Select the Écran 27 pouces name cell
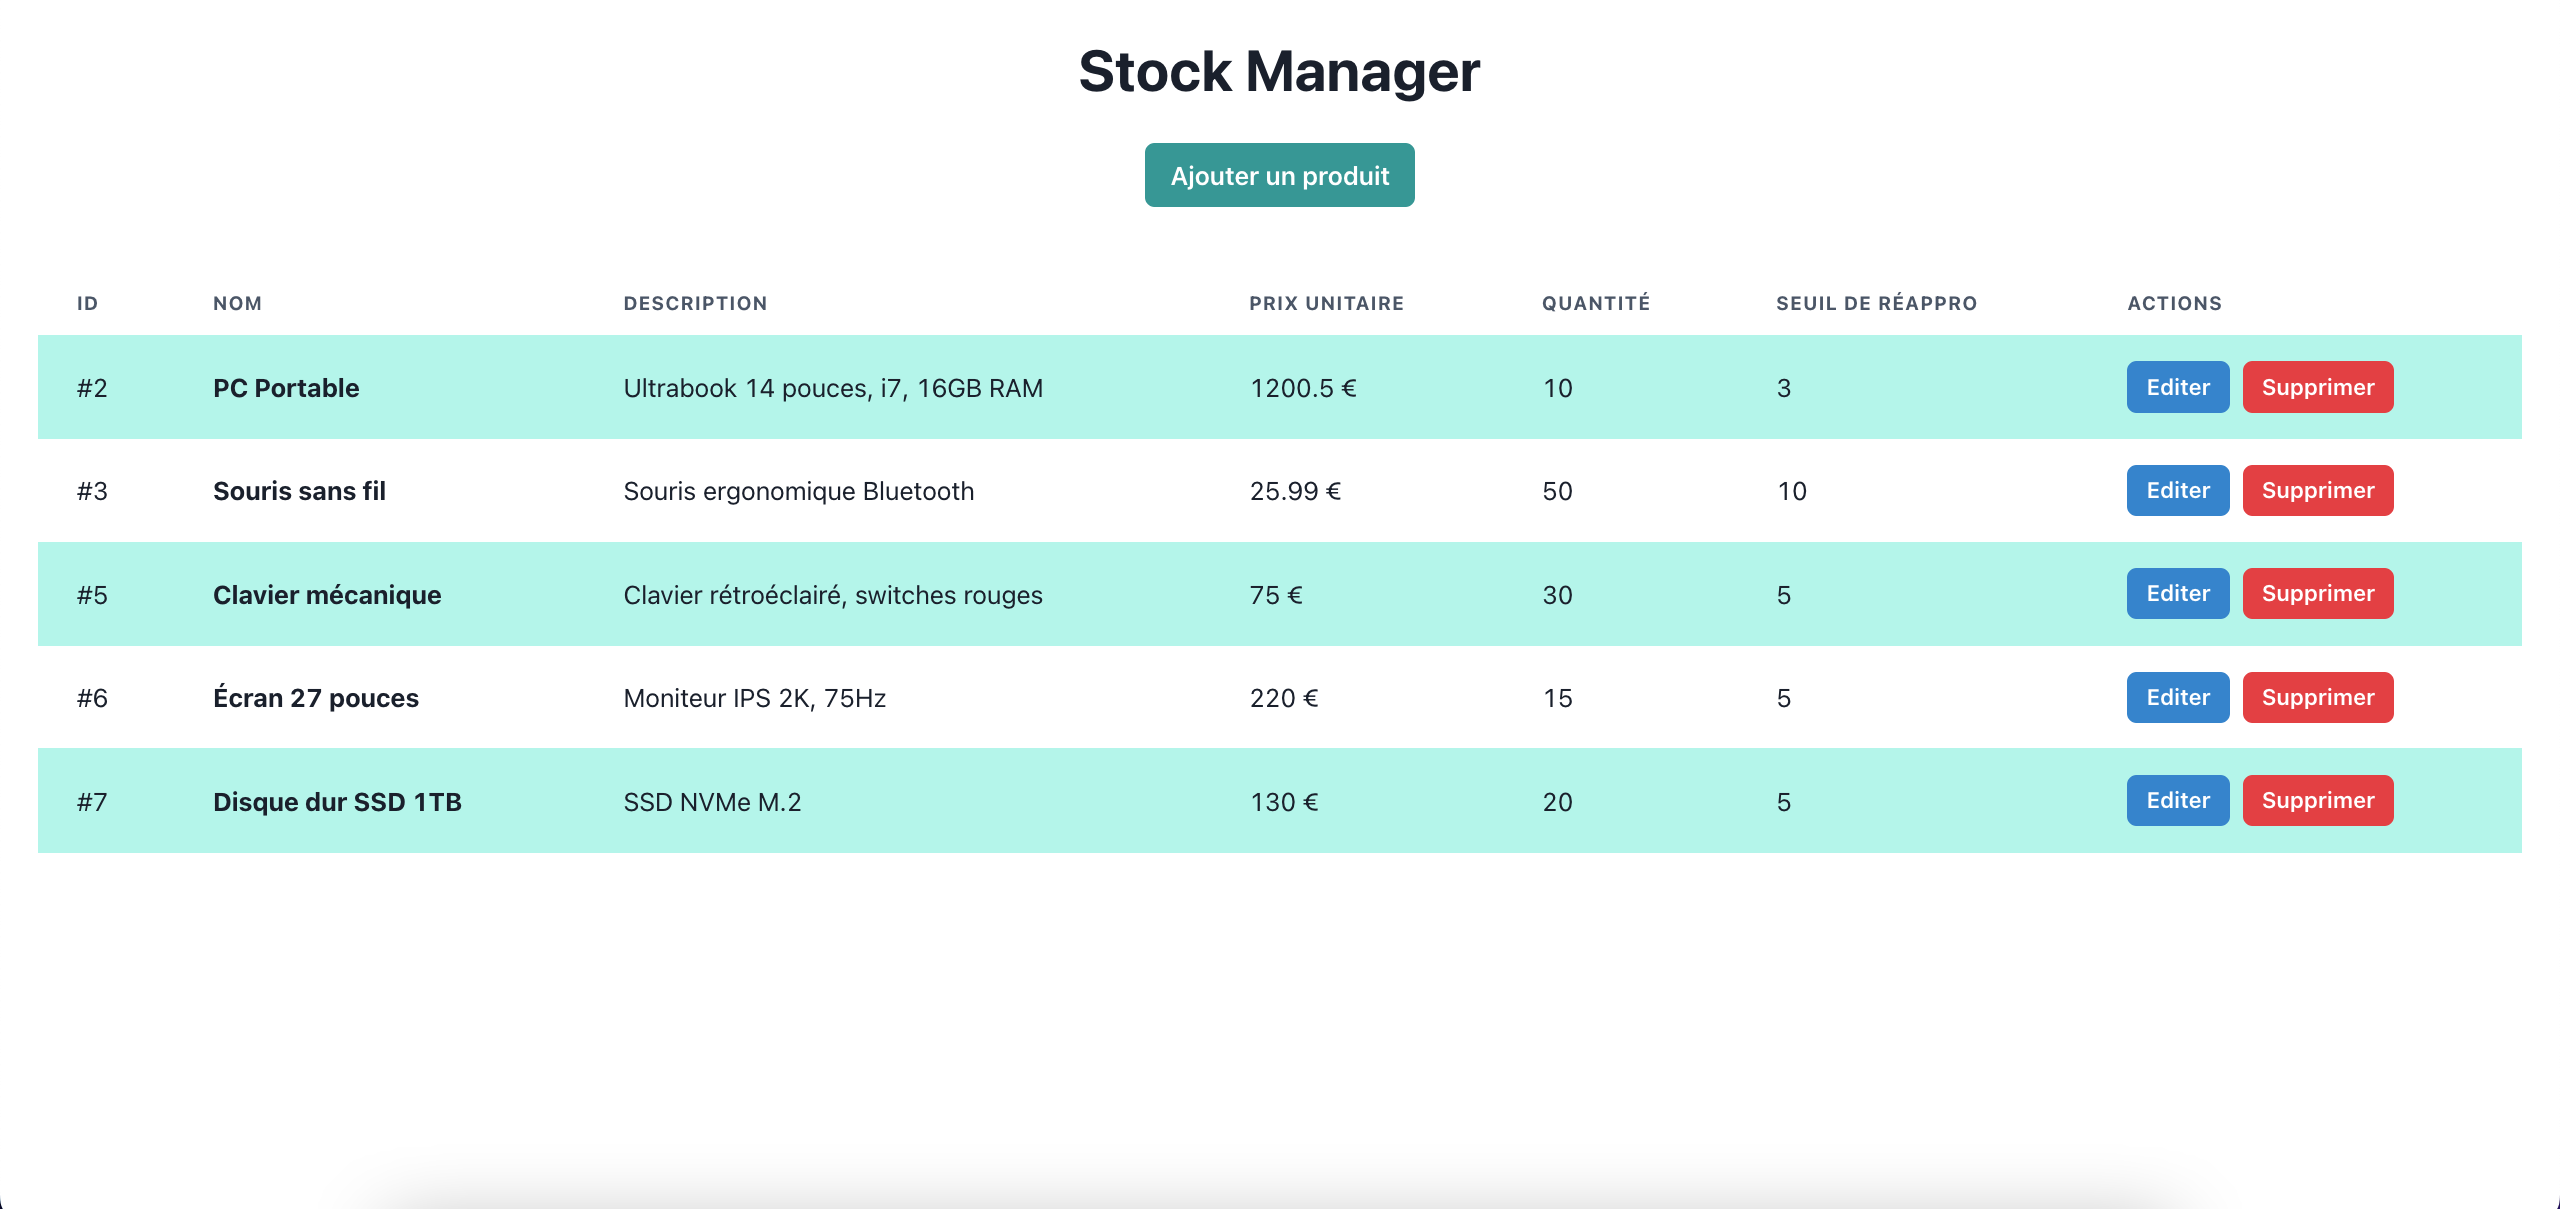 tap(316, 698)
